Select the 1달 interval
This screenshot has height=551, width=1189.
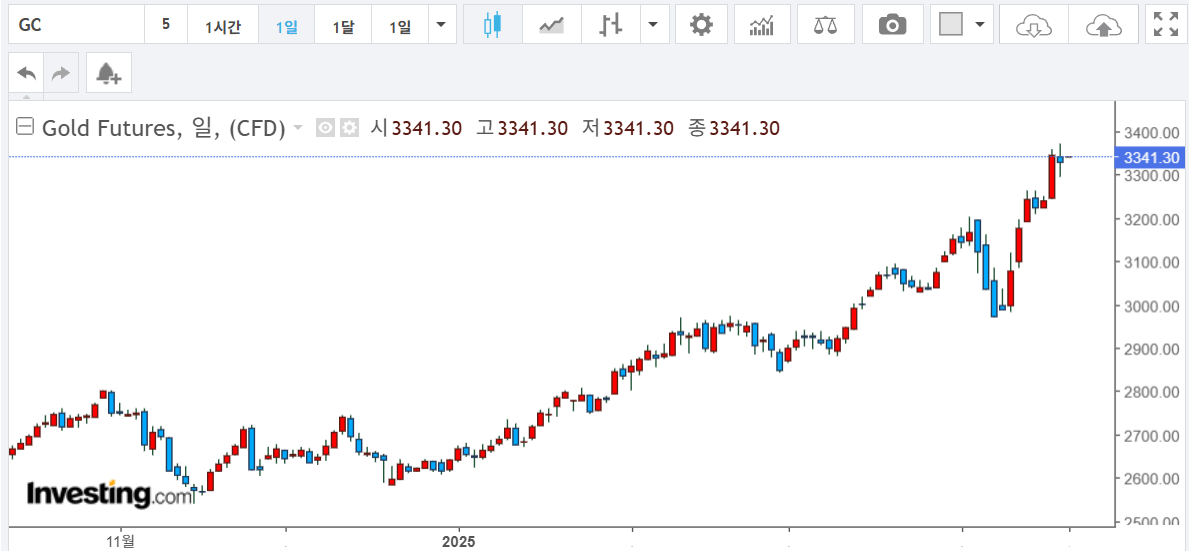pos(343,26)
